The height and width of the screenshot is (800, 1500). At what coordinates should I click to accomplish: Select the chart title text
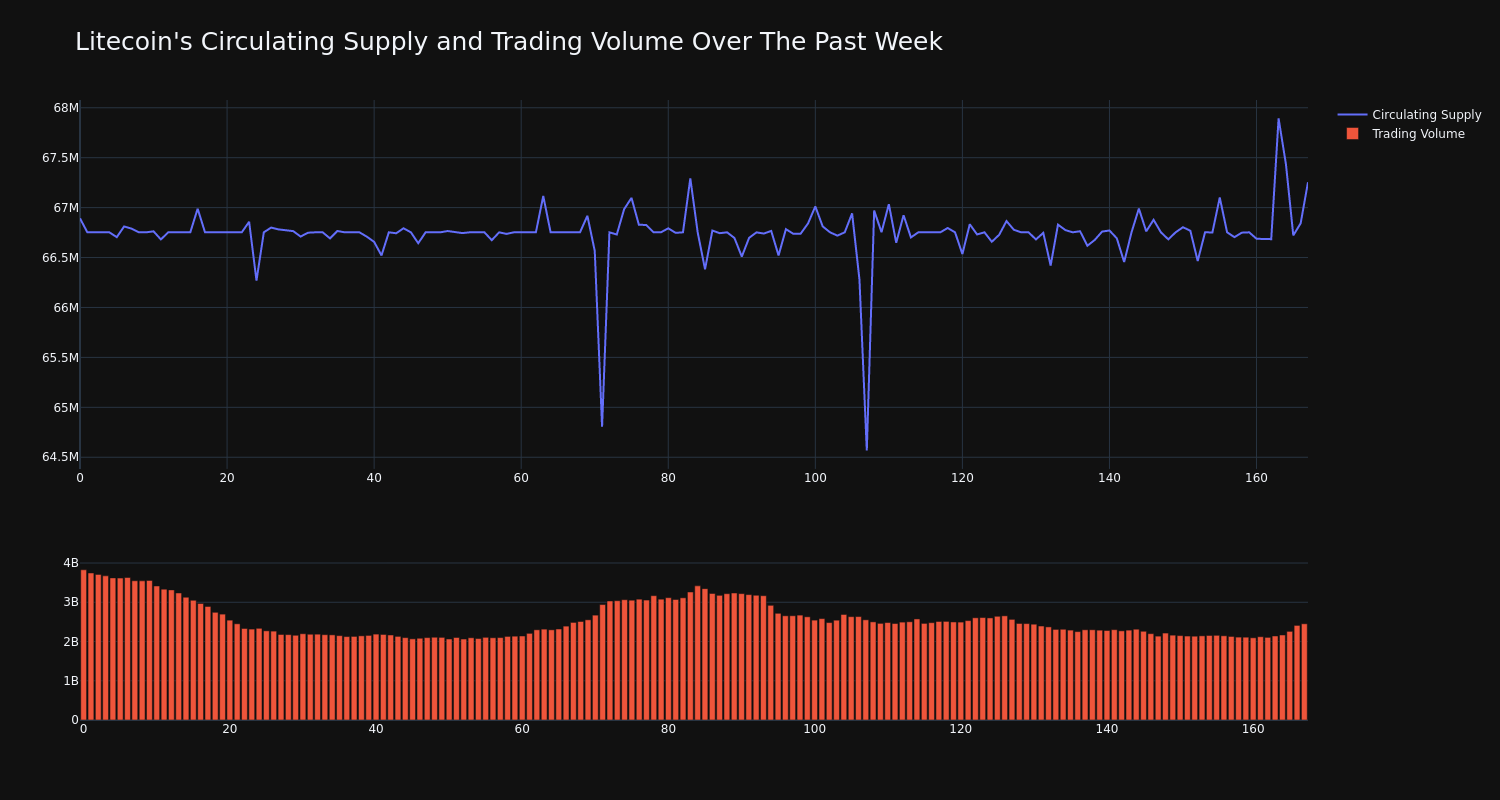tap(508, 42)
